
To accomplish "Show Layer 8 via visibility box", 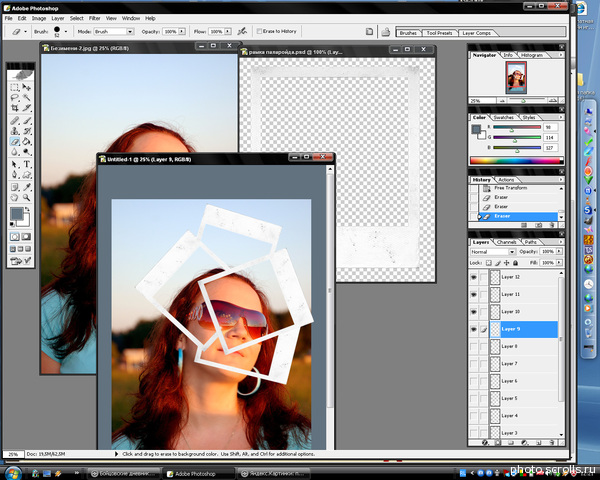I will [474, 346].
